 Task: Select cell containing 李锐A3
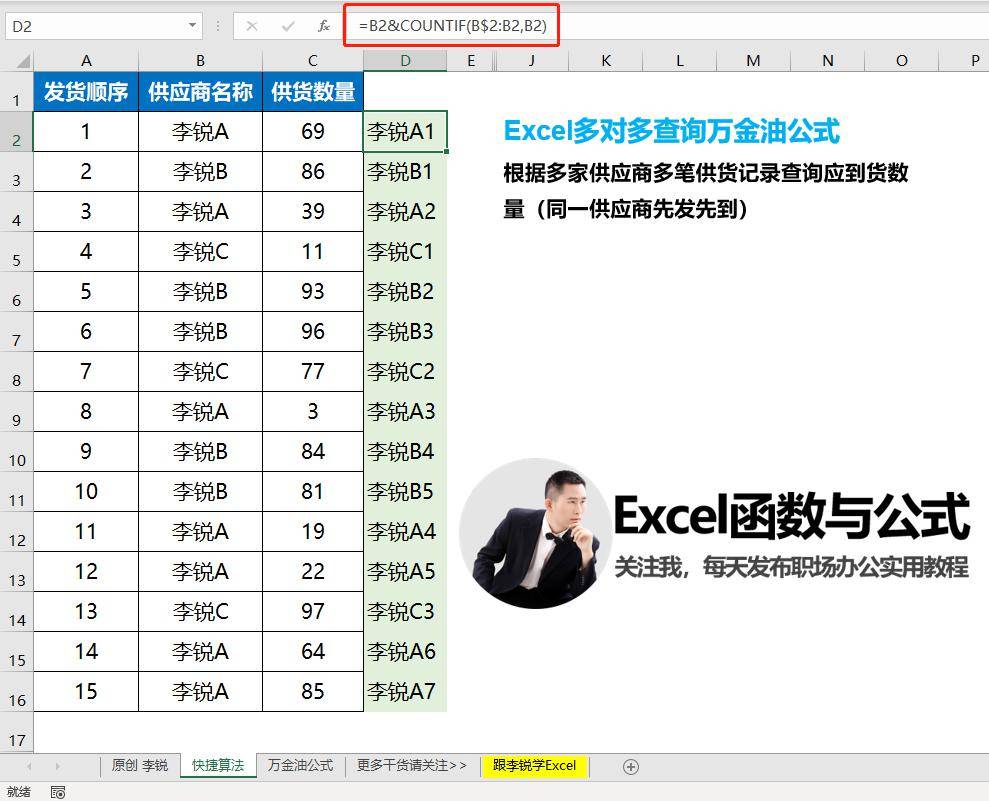(x=405, y=412)
